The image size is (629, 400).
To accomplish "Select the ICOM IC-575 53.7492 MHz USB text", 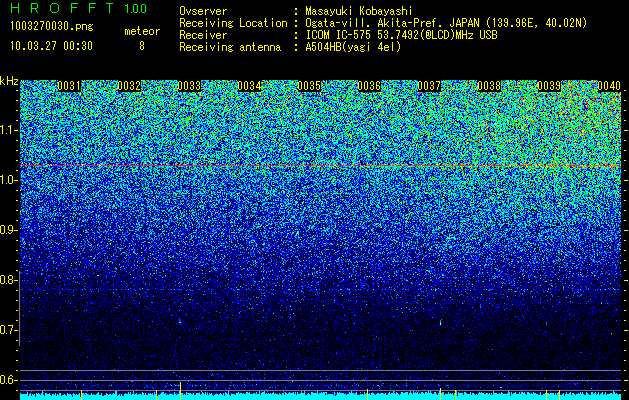I will coord(401,35).
